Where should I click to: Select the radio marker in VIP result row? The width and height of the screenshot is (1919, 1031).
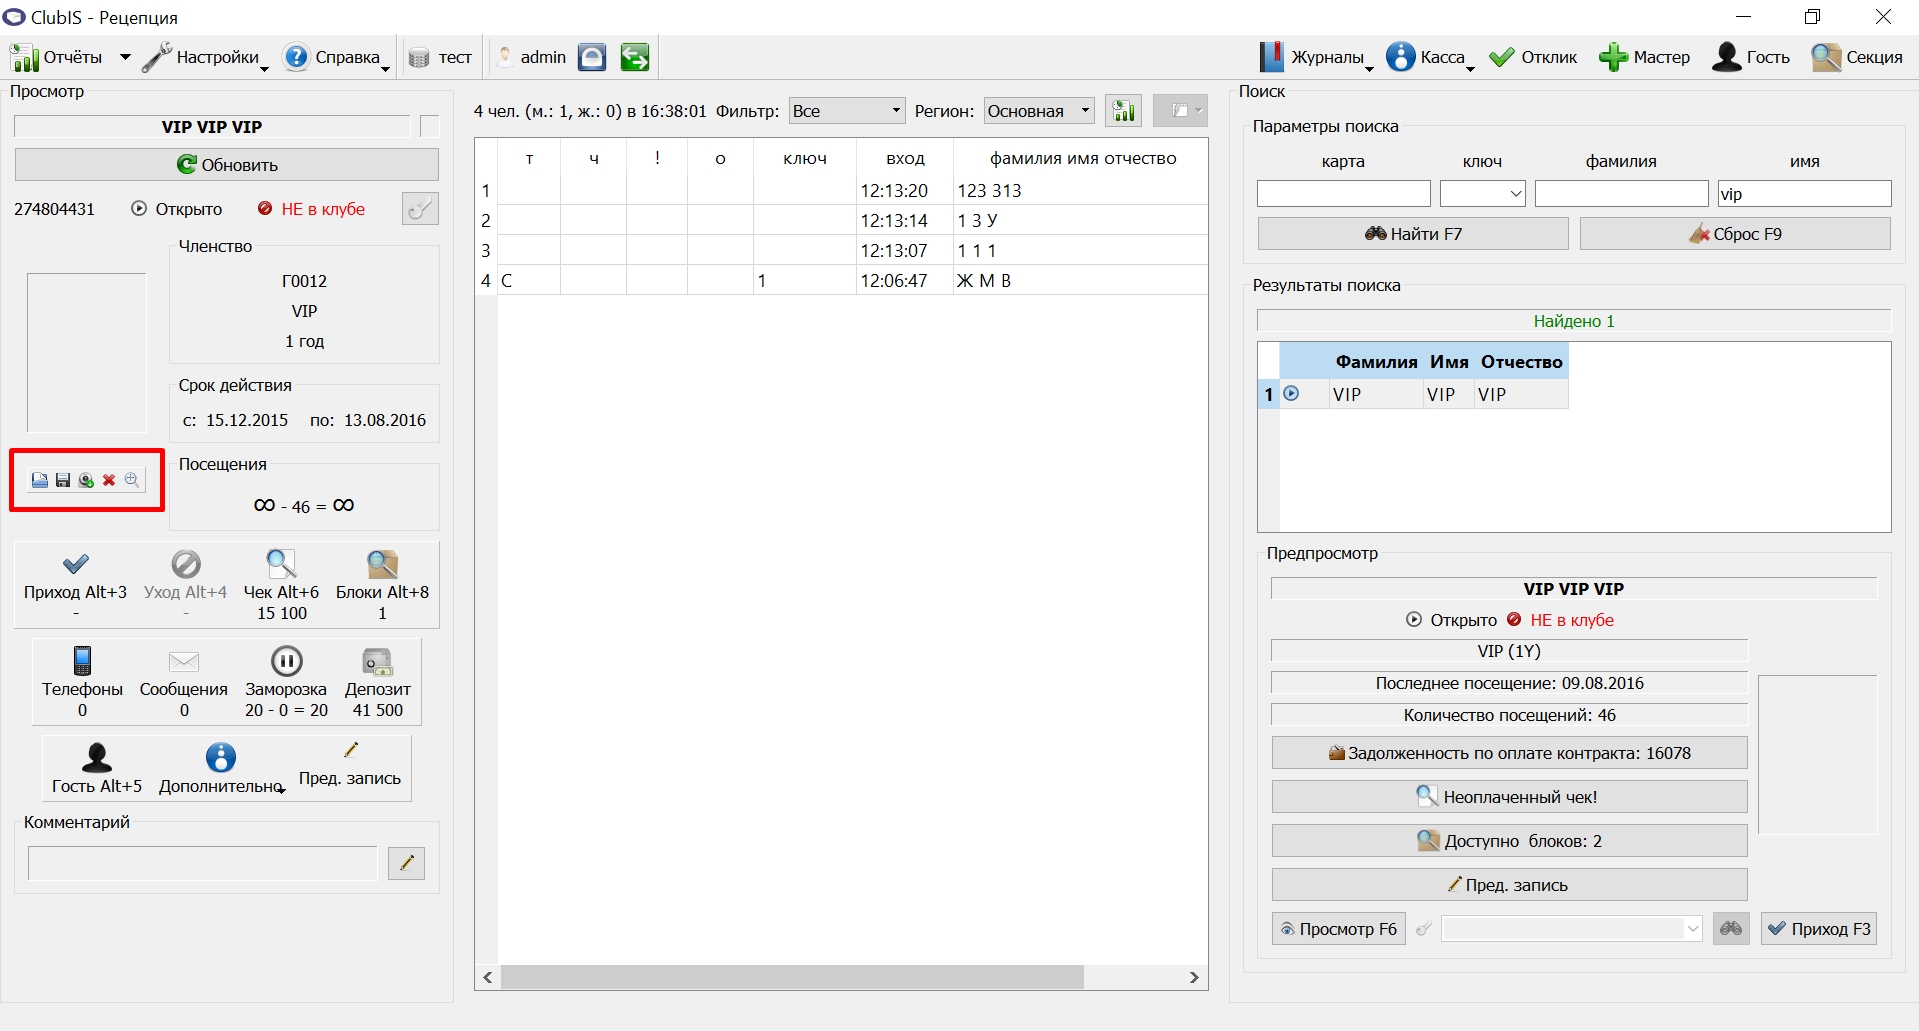click(x=1291, y=394)
